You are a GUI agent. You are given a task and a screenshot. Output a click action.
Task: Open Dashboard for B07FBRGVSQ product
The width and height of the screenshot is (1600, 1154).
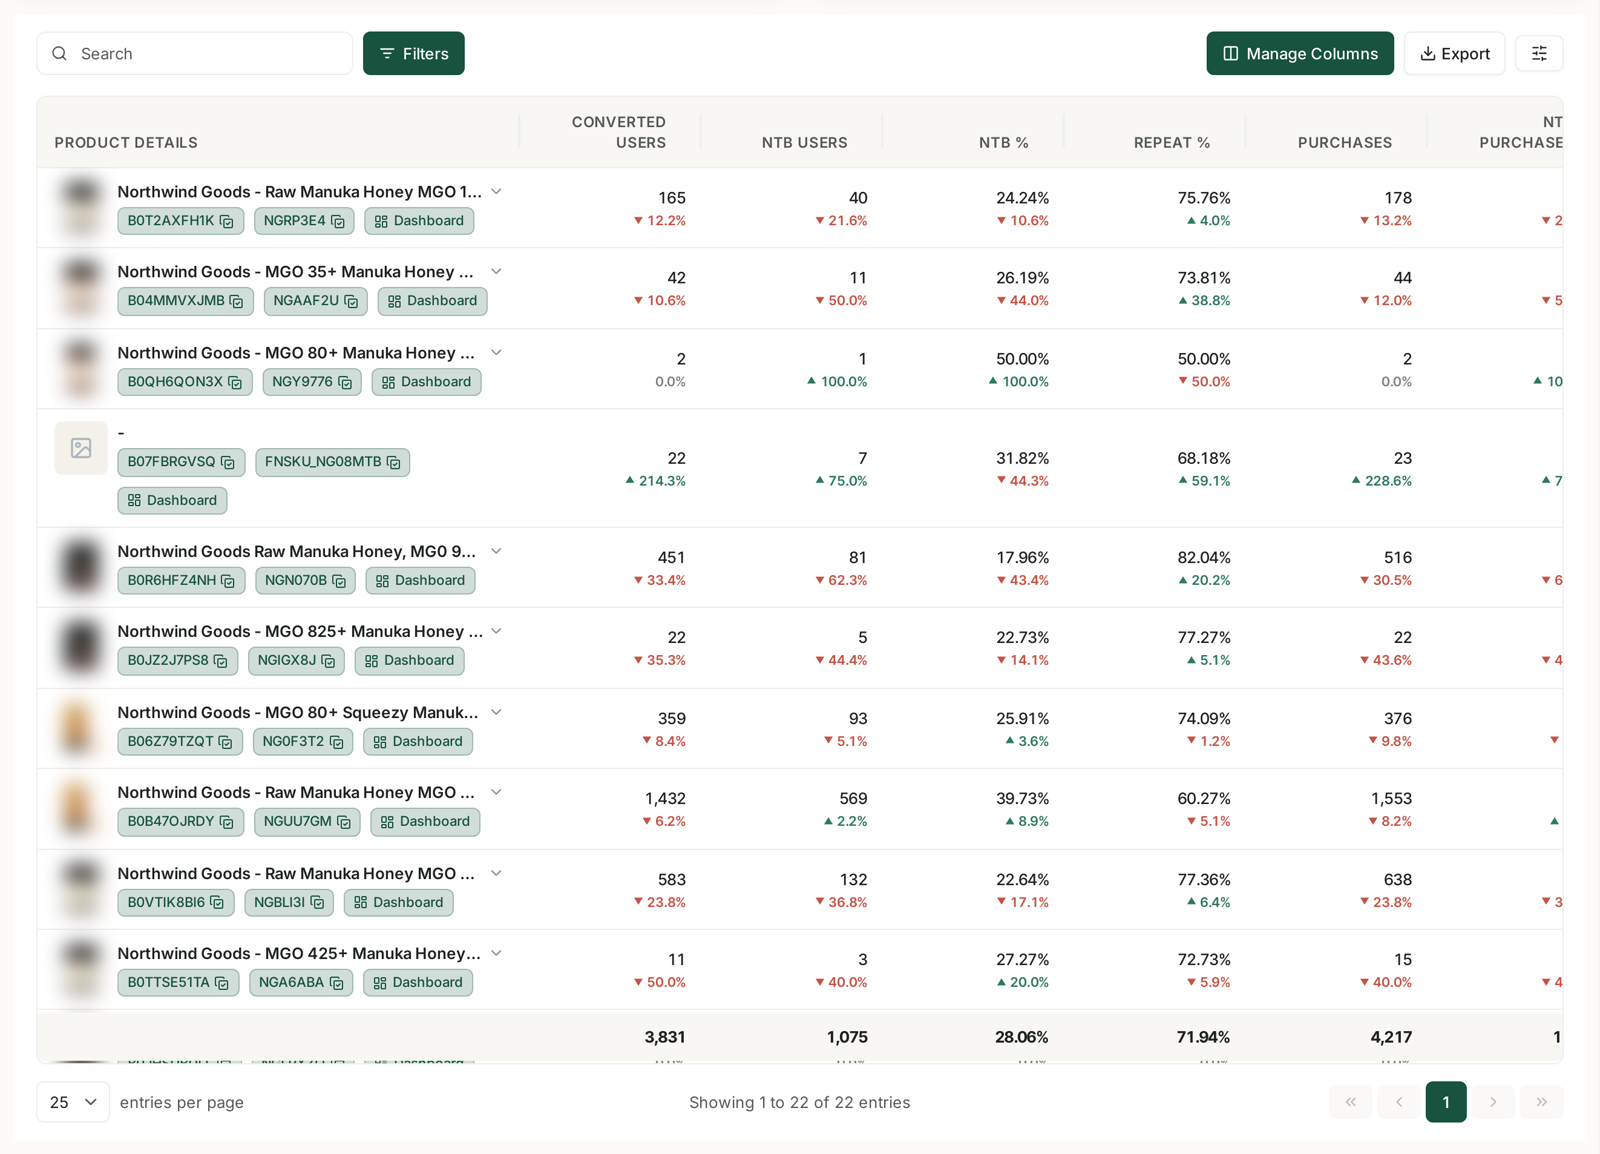click(x=172, y=500)
